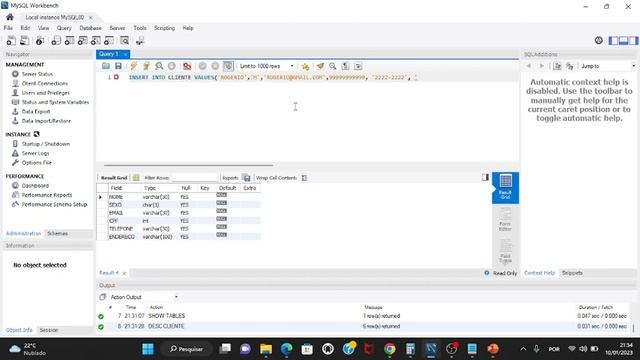Create a new SQL tab icon
640x360 pixels.
(x=11, y=40)
